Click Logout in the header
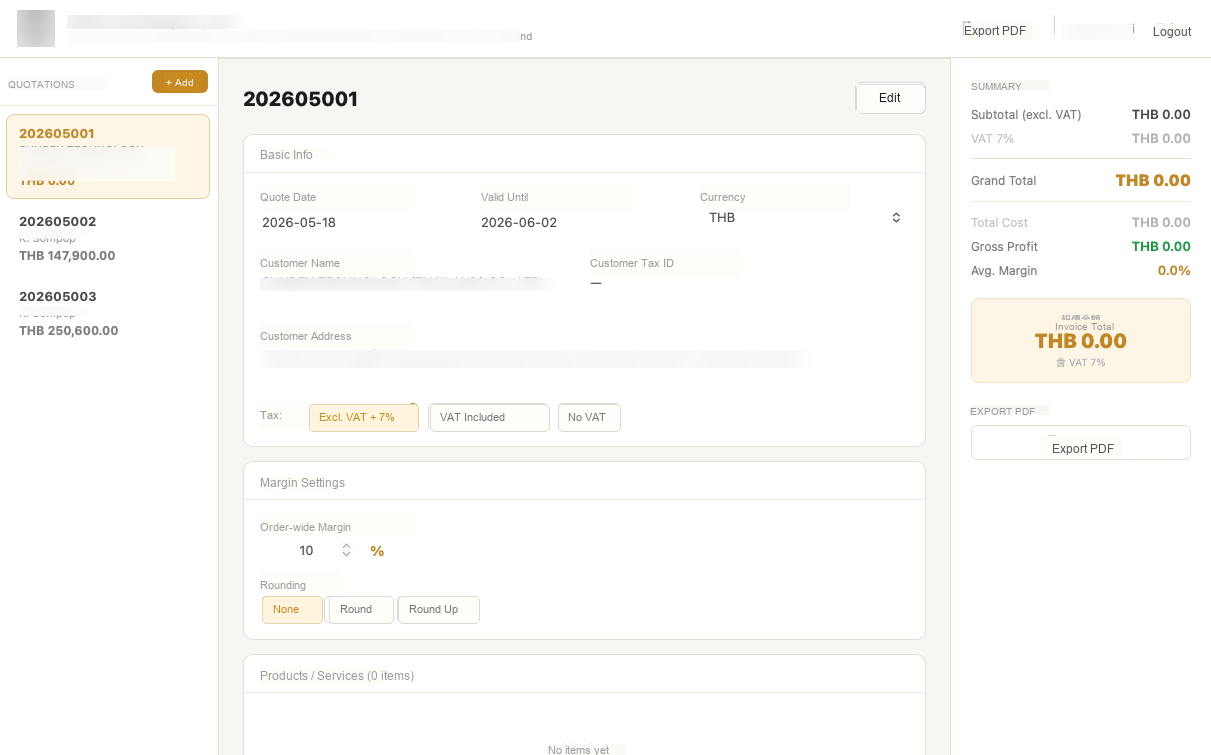Image resolution: width=1211 pixels, height=755 pixels. coord(1172,32)
